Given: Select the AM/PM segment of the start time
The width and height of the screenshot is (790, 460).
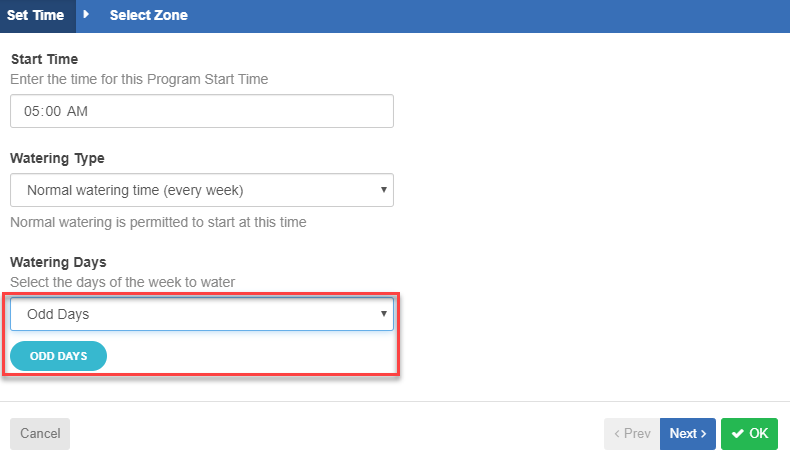Looking at the screenshot, I should pos(77,111).
